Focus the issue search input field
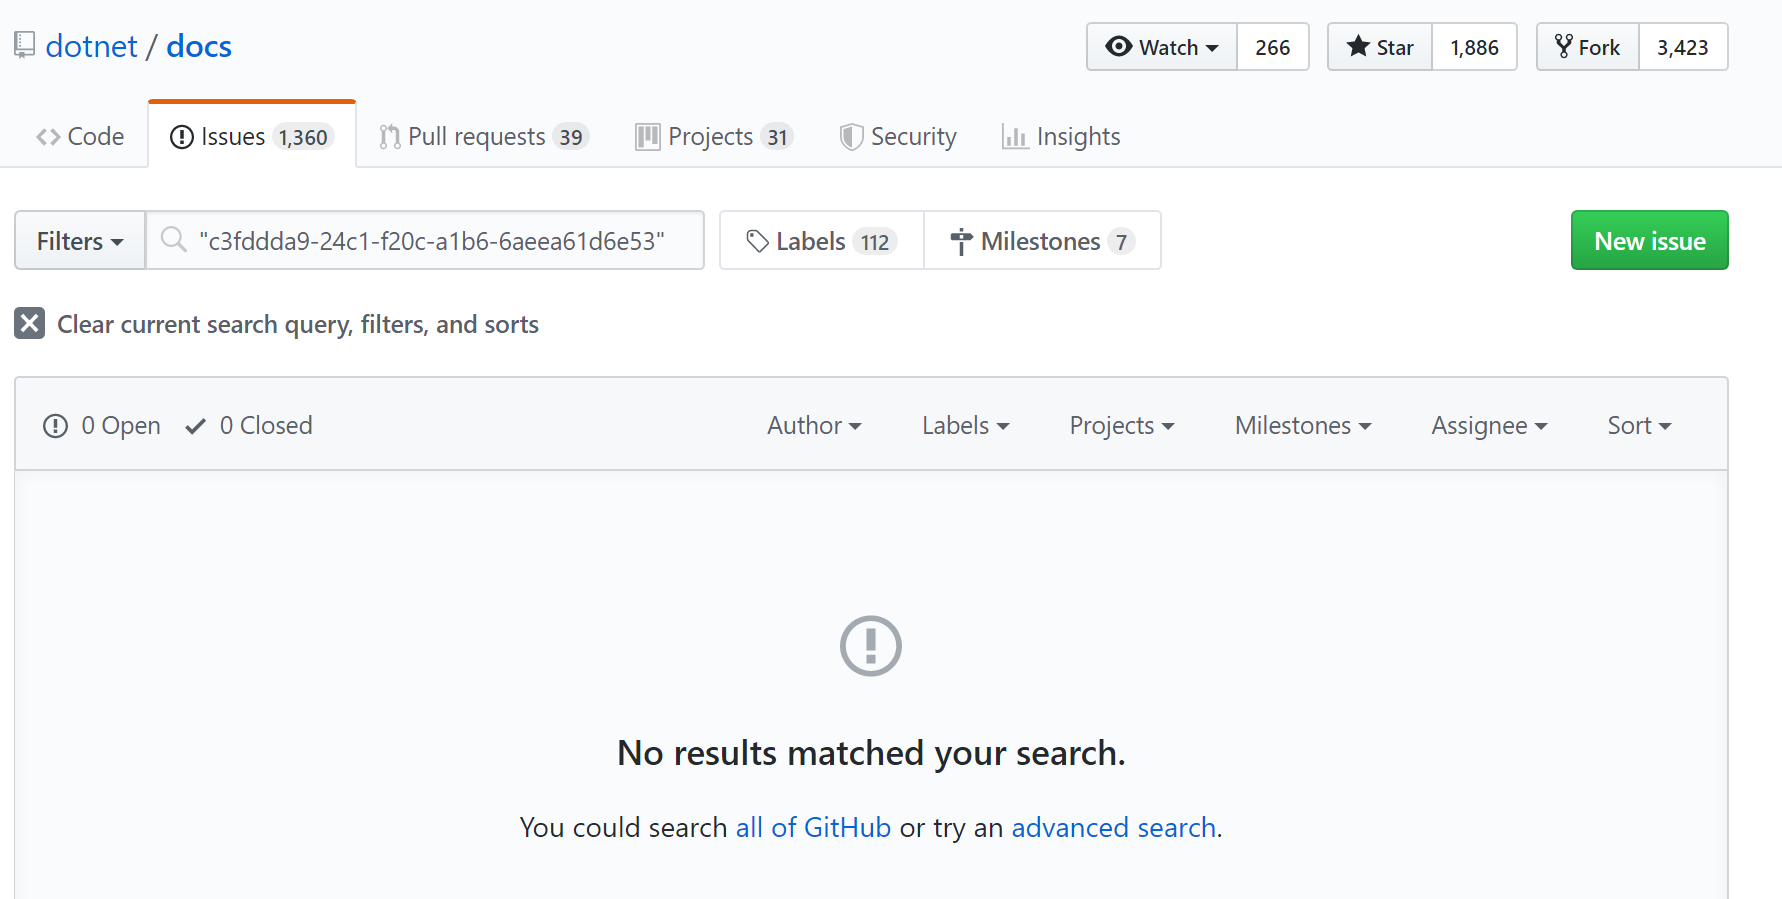Screen dimensions: 1782x899 point(426,240)
